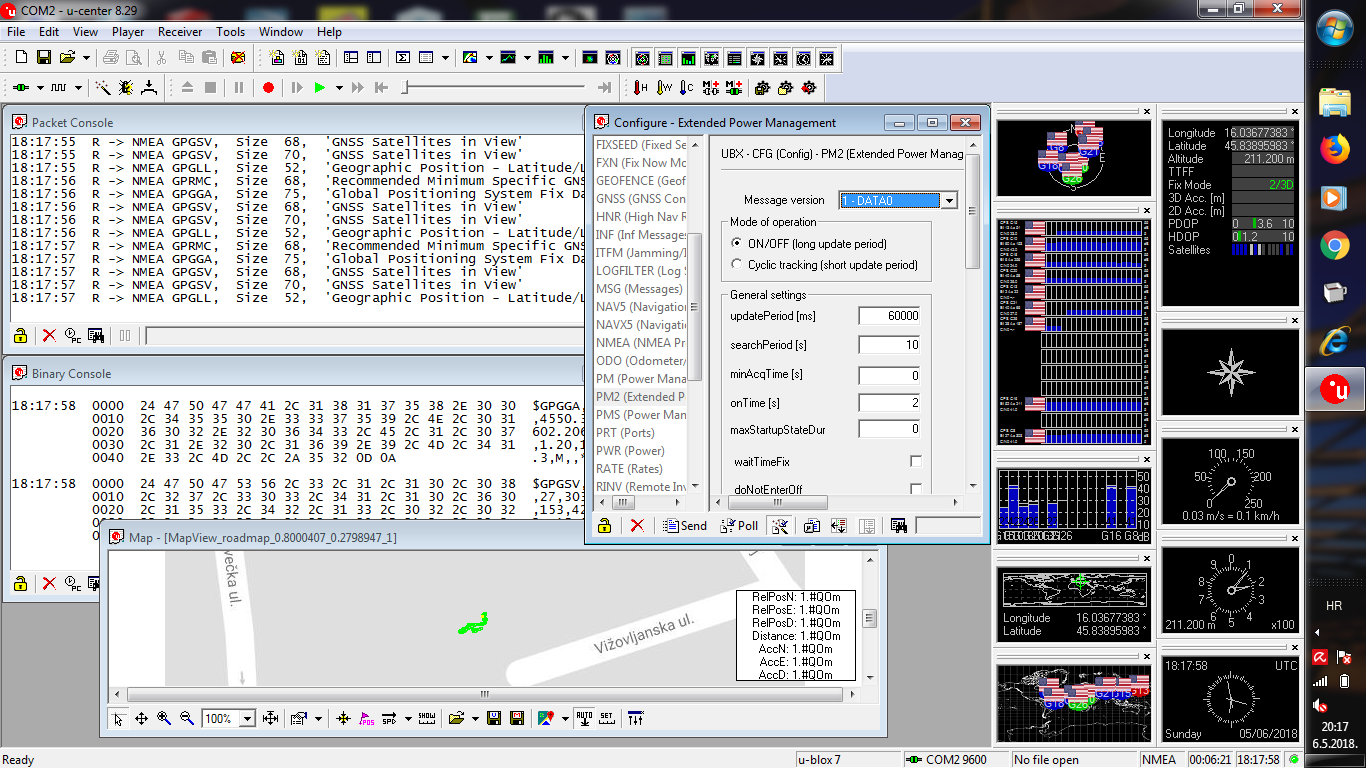Click the Map horizontal scrollbar
This screenshot has height=768, width=1366.
[485, 694]
